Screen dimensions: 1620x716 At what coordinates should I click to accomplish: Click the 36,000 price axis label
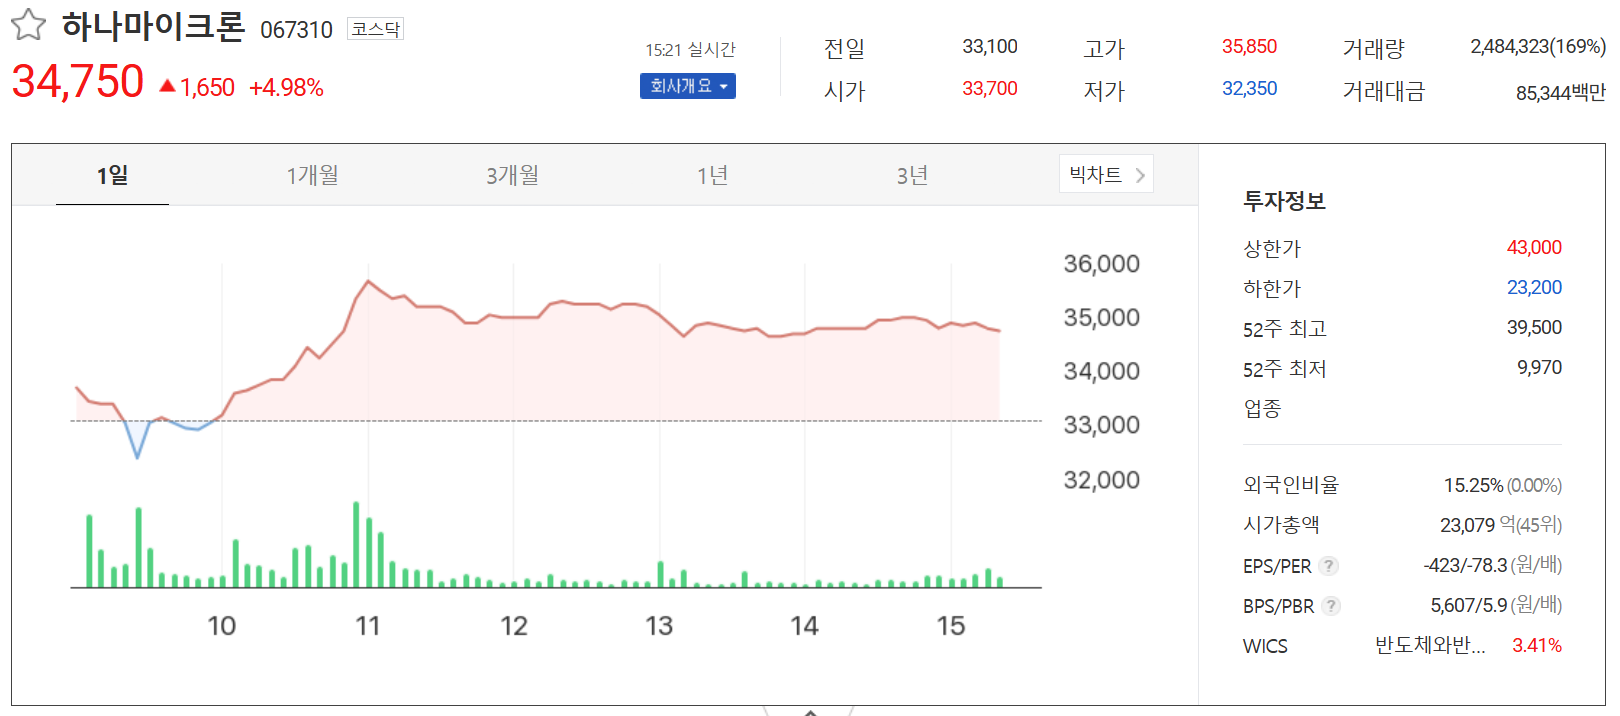pyautogui.click(x=1101, y=264)
